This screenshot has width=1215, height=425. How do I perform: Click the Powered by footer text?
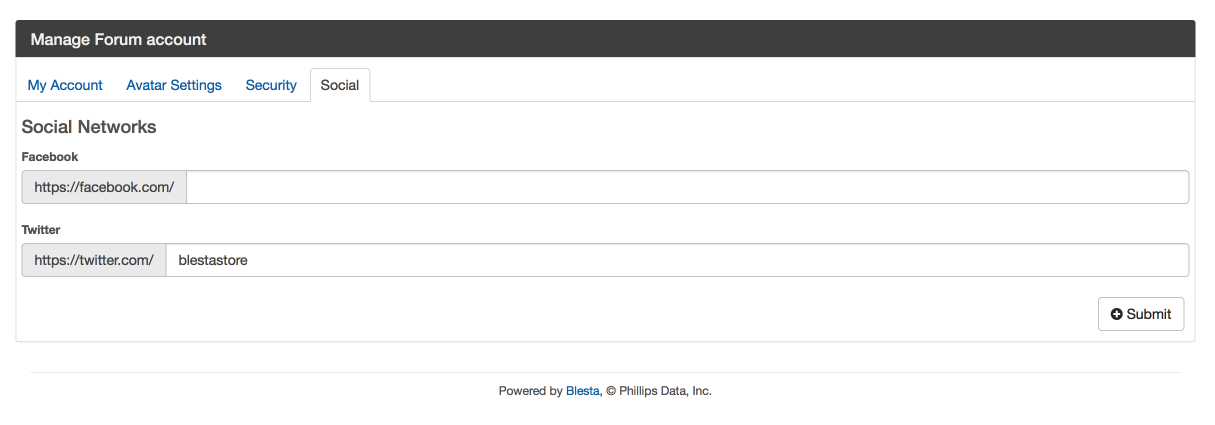tap(531, 391)
